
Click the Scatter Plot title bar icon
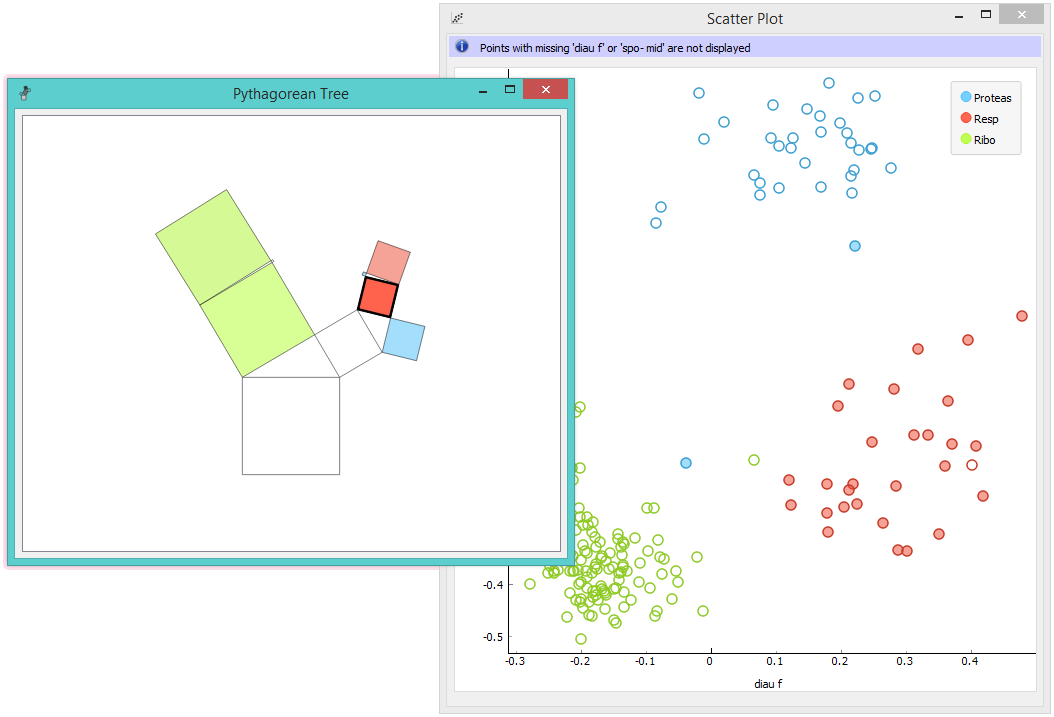click(456, 17)
